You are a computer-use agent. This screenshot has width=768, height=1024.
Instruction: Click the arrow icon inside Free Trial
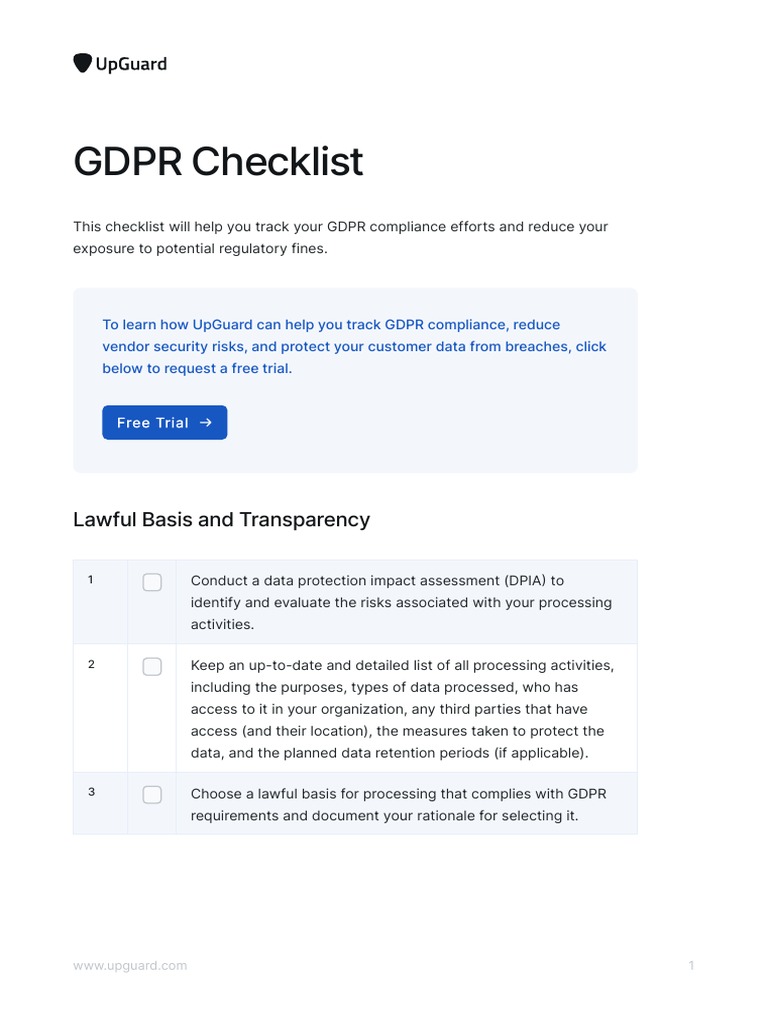pos(206,423)
